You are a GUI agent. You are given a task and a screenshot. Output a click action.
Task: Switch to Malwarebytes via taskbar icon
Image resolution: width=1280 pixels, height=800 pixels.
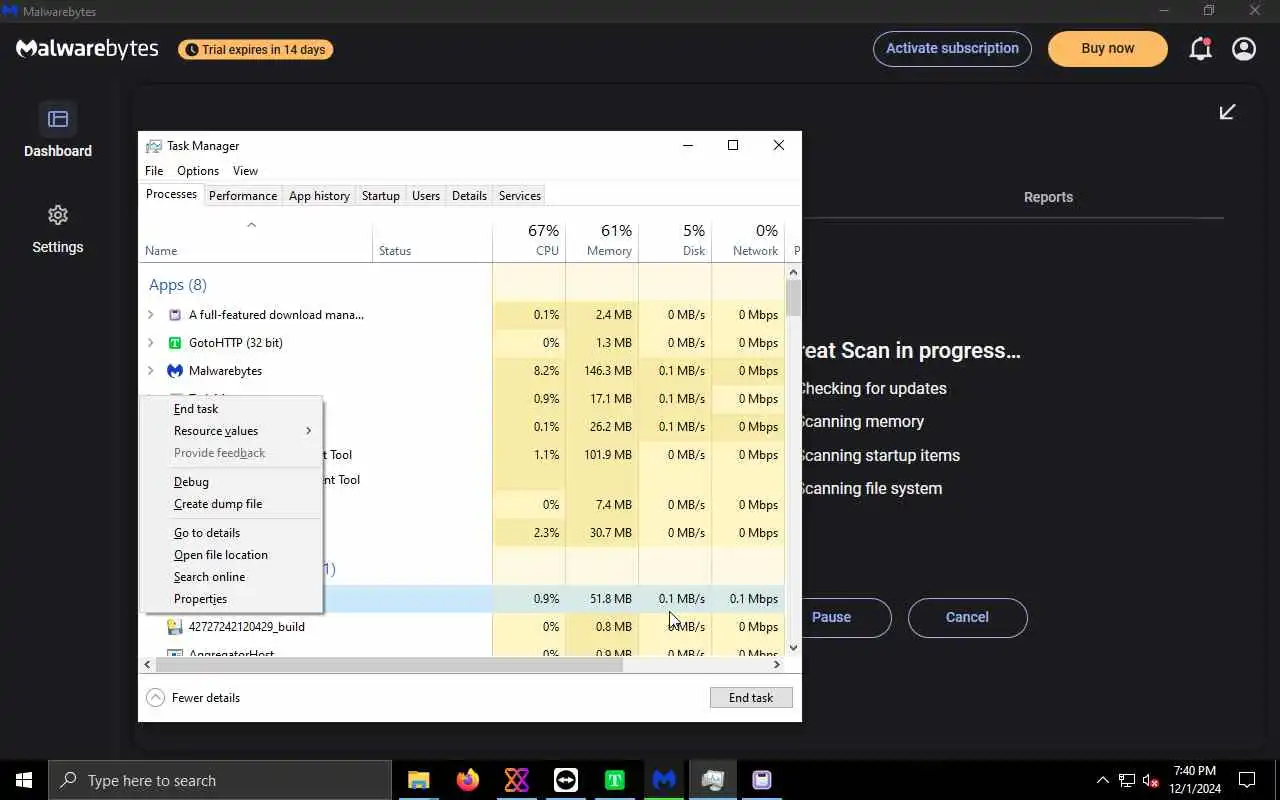tap(664, 780)
